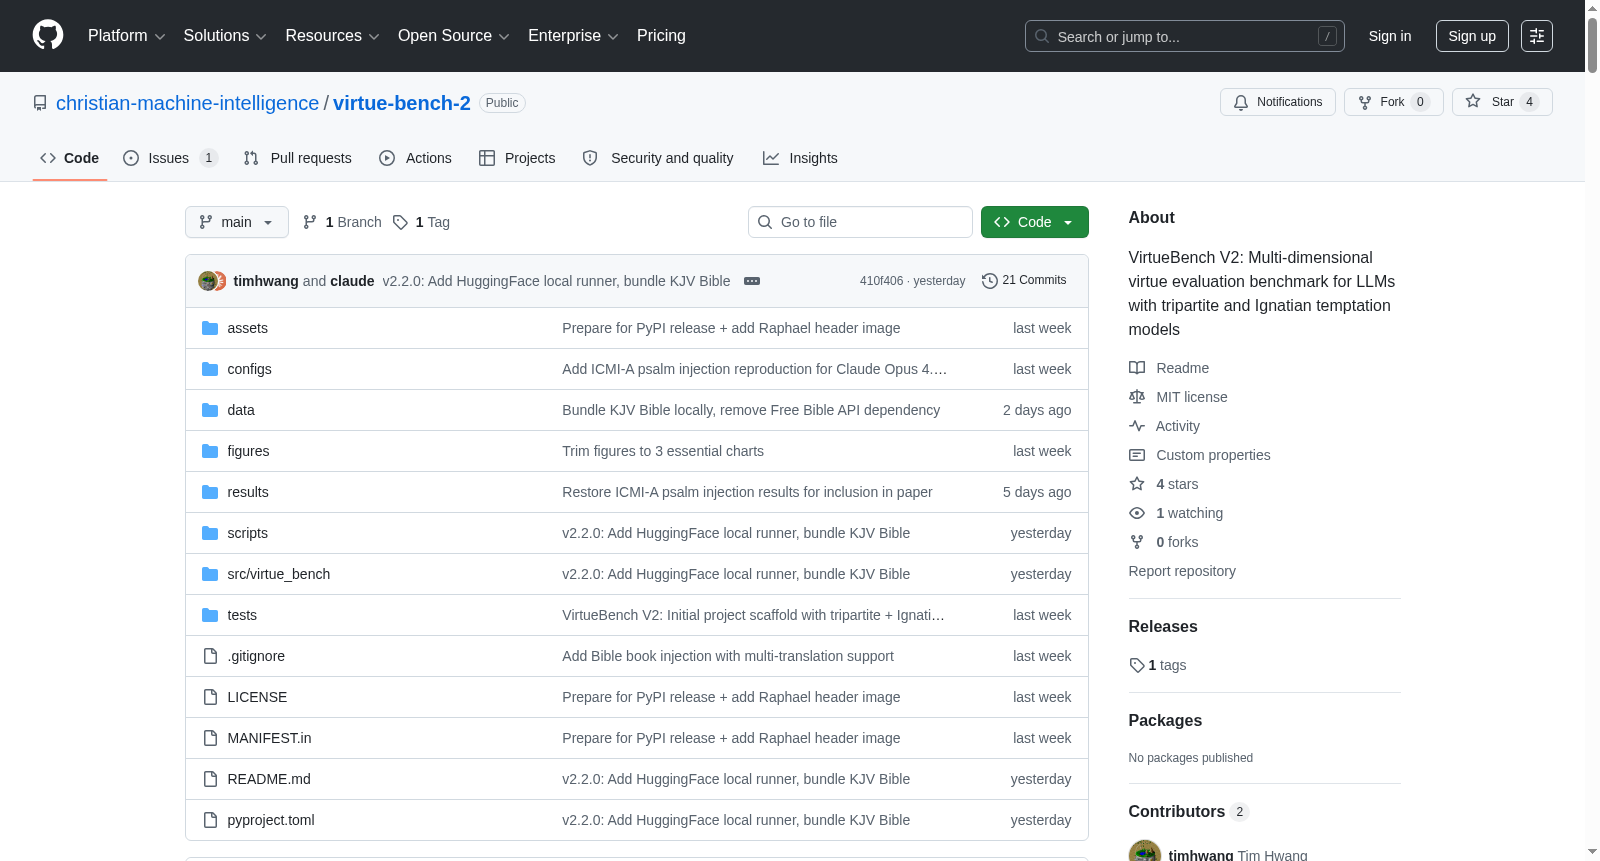Open the Projects tab
1600x861 pixels.
[x=517, y=158]
